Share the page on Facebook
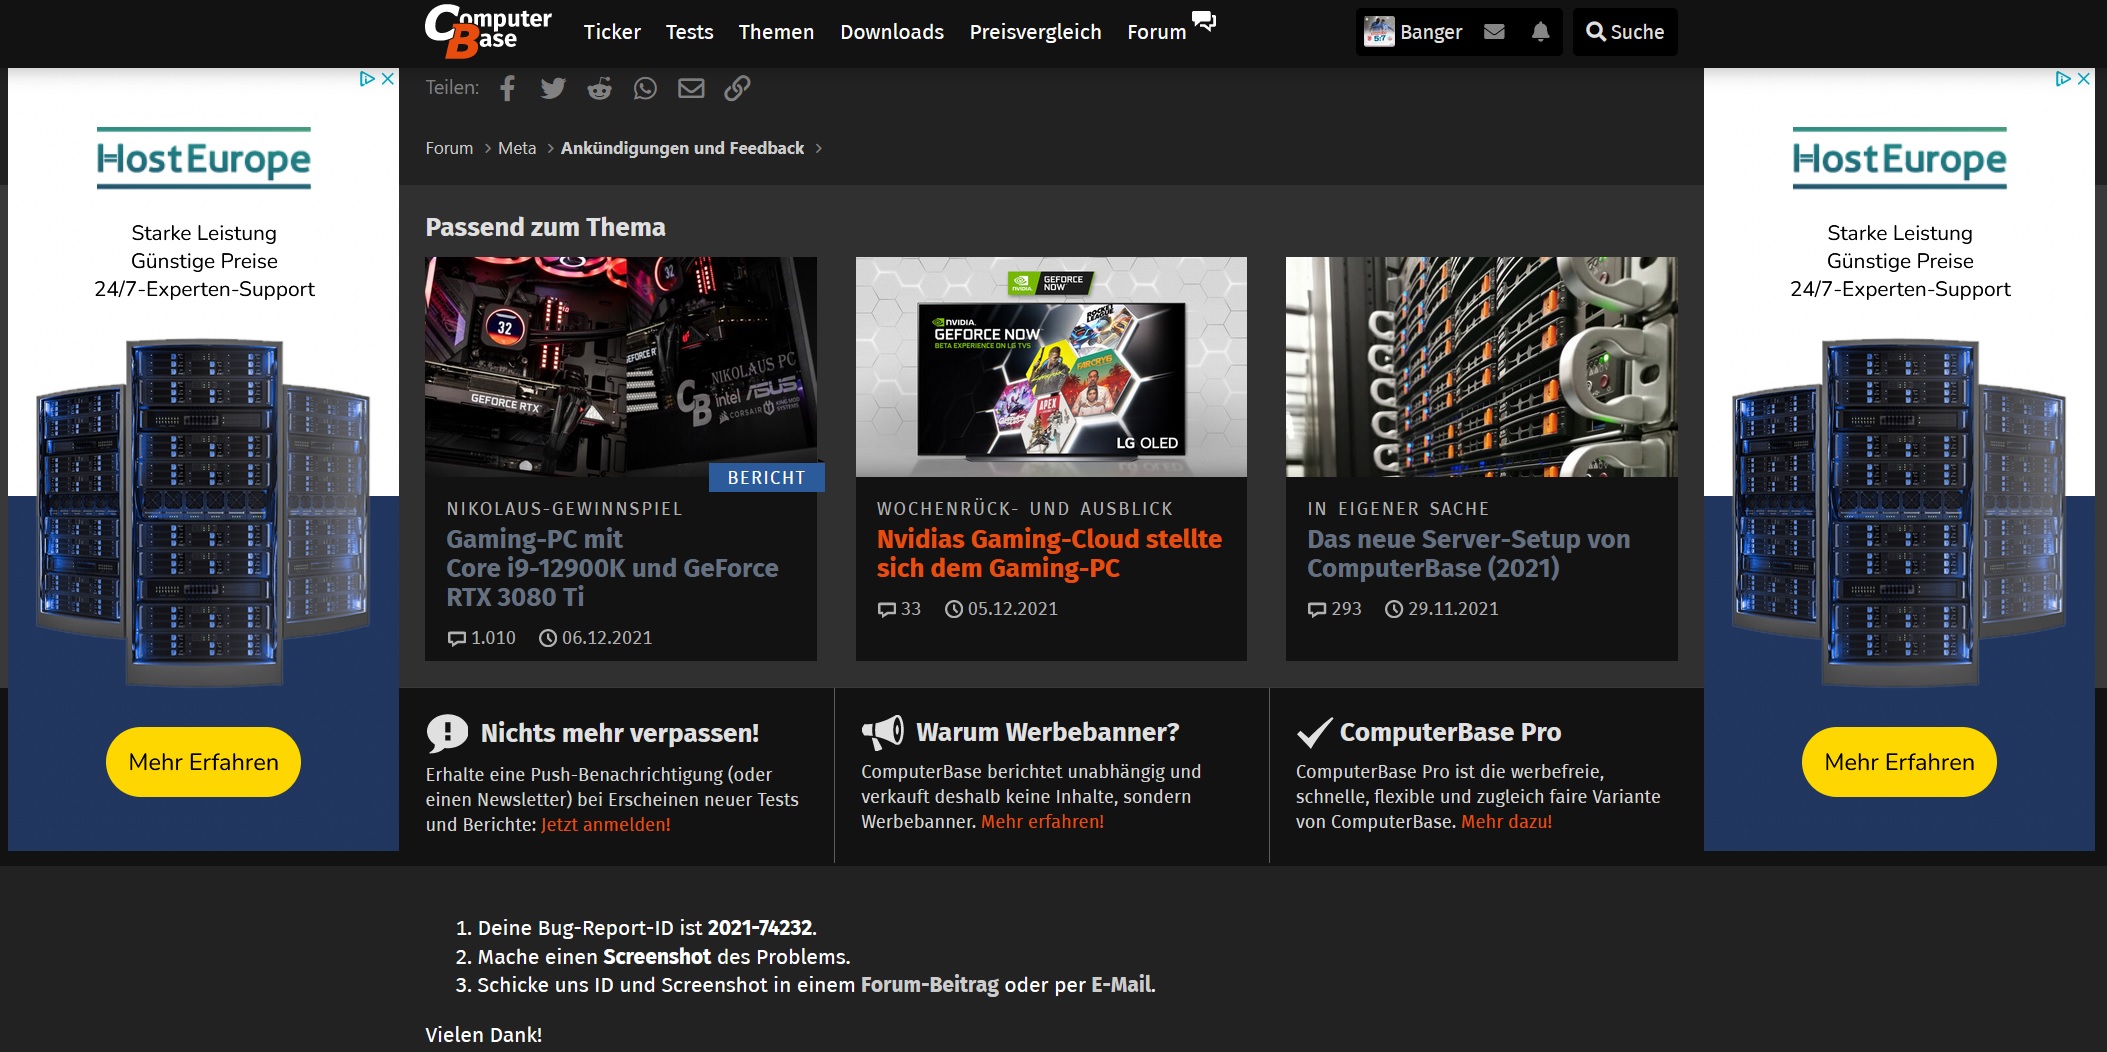 pyautogui.click(x=508, y=88)
